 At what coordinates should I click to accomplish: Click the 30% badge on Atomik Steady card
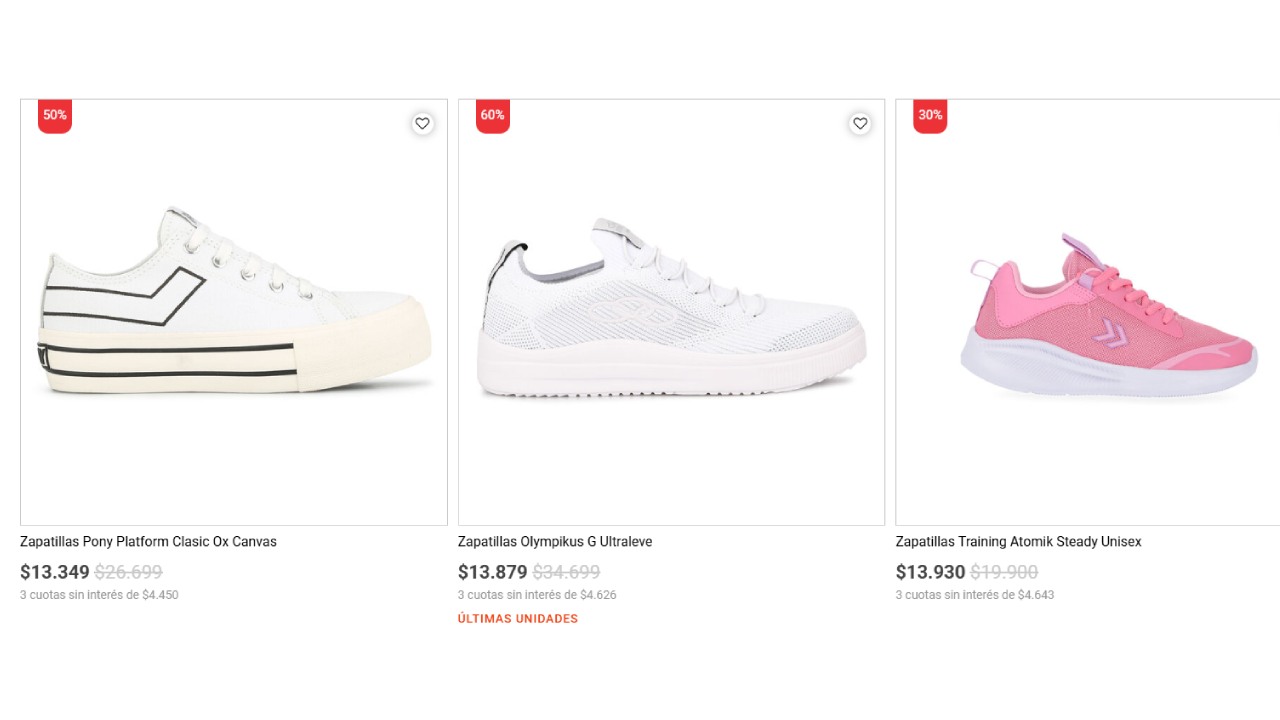[929, 115]
